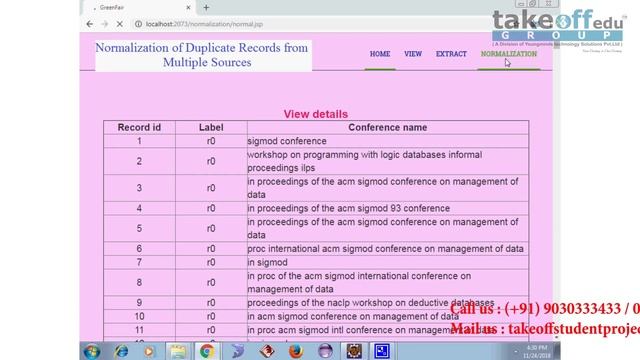Open the HOME navigation link
The width and height of the screenshot is (640, 360).
click(380, 54)
